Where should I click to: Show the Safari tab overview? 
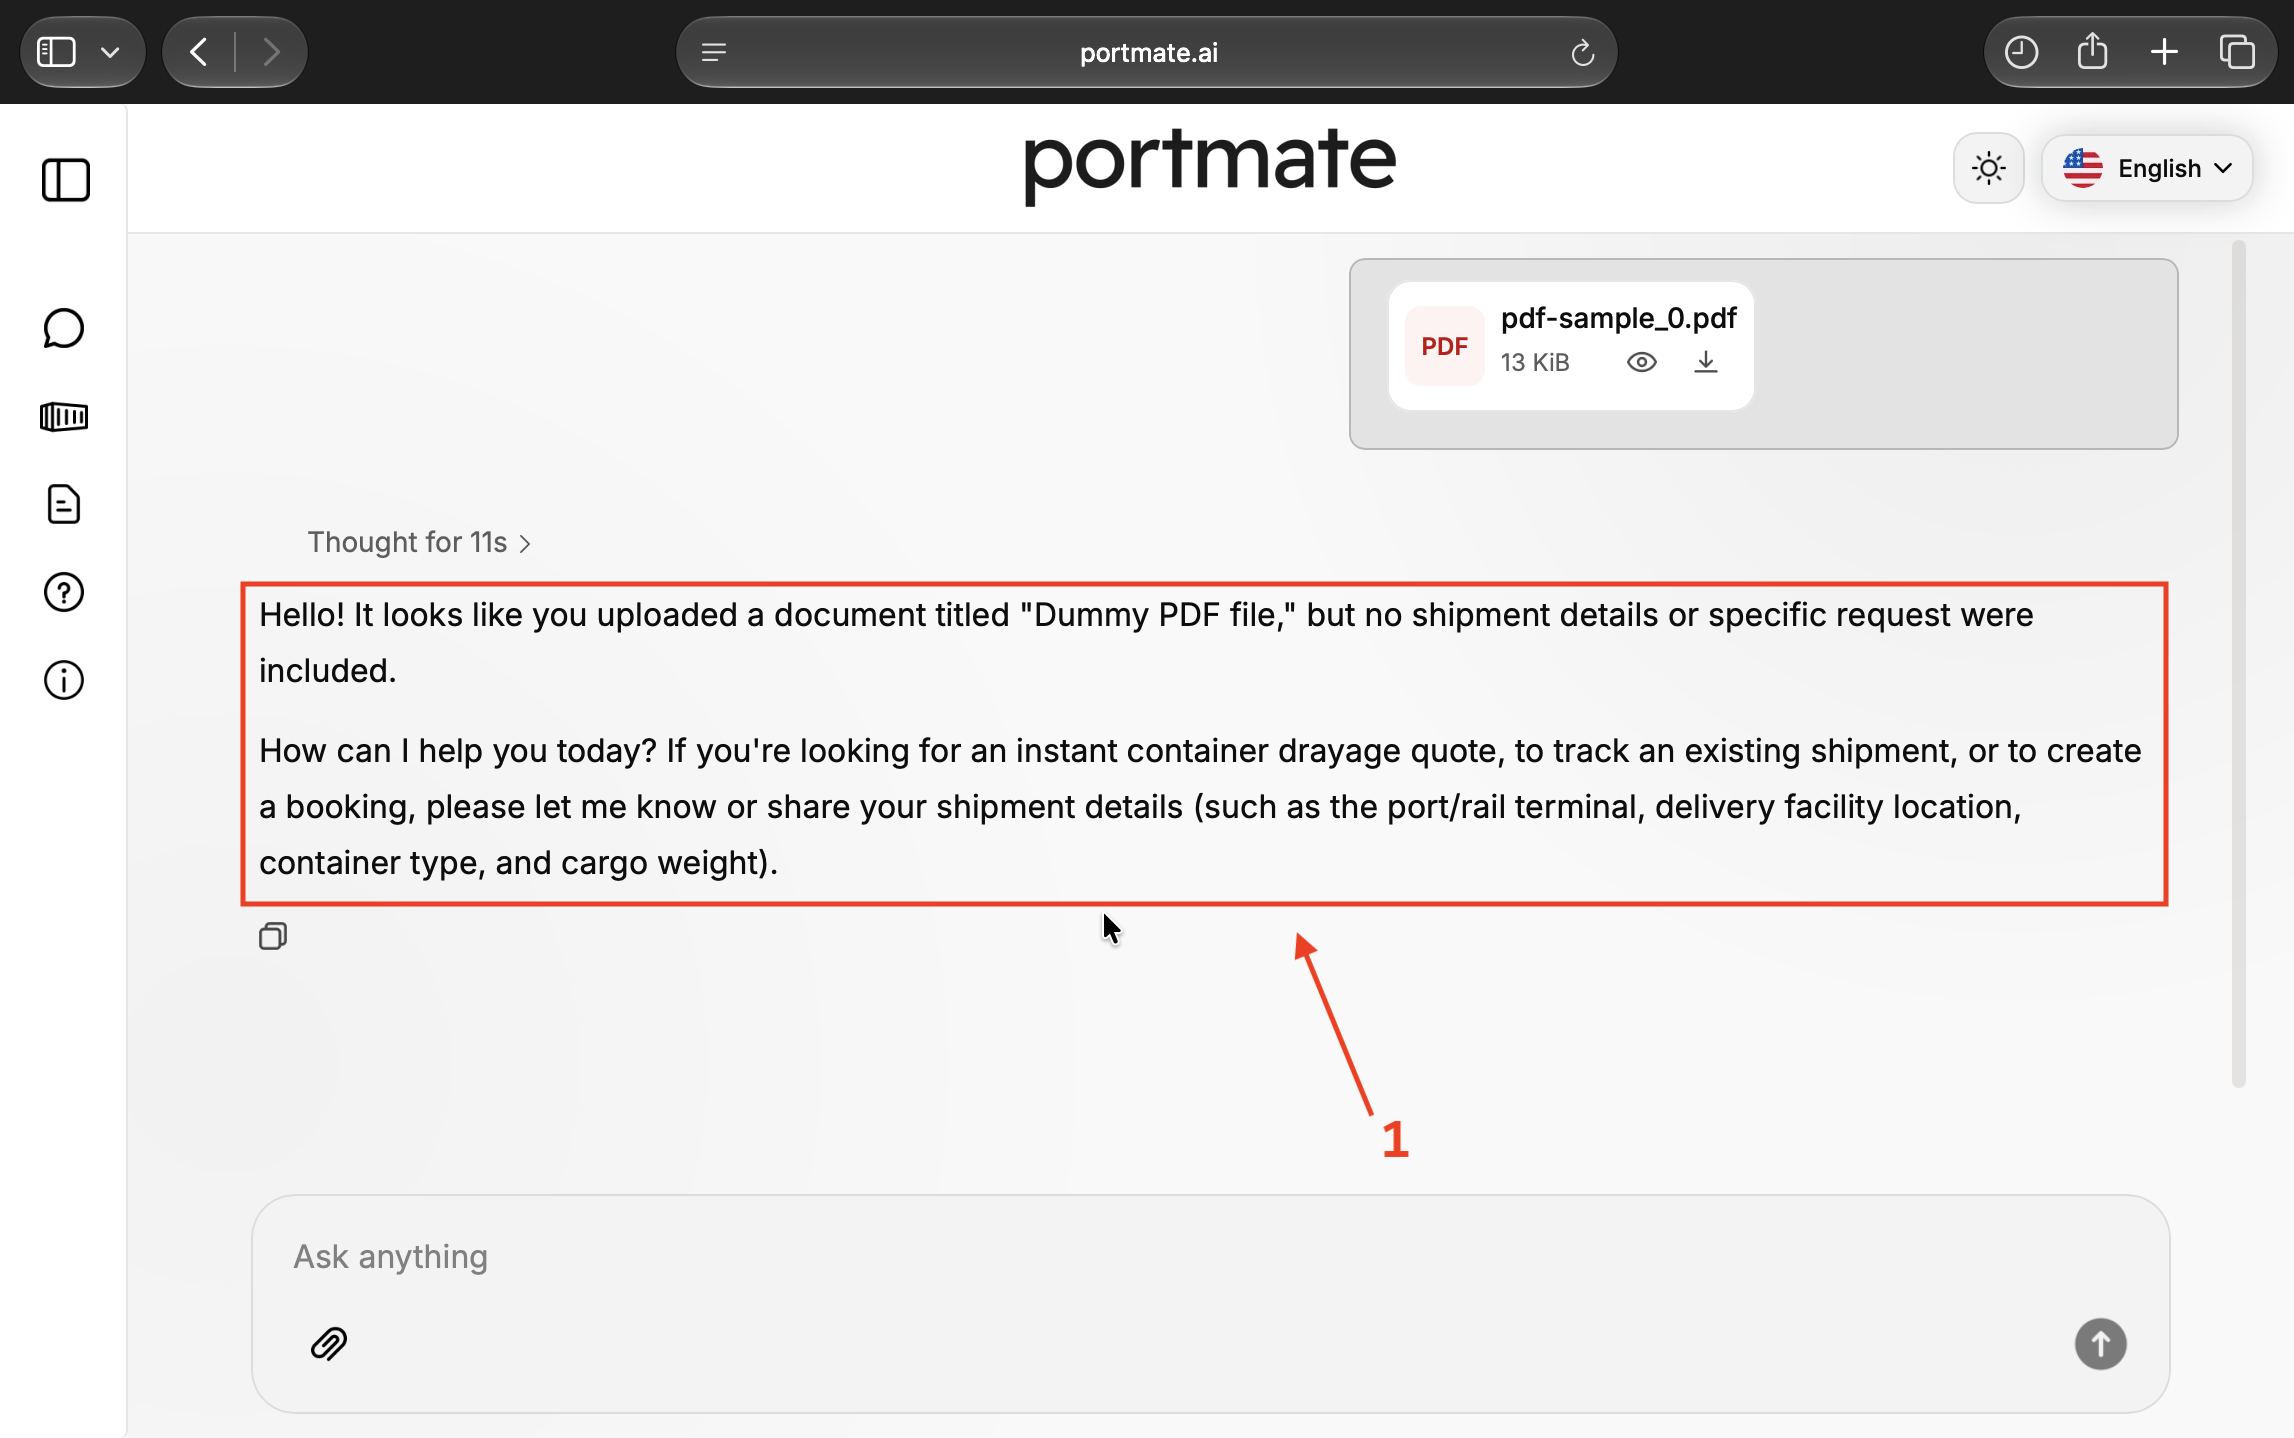[2237, 52]
